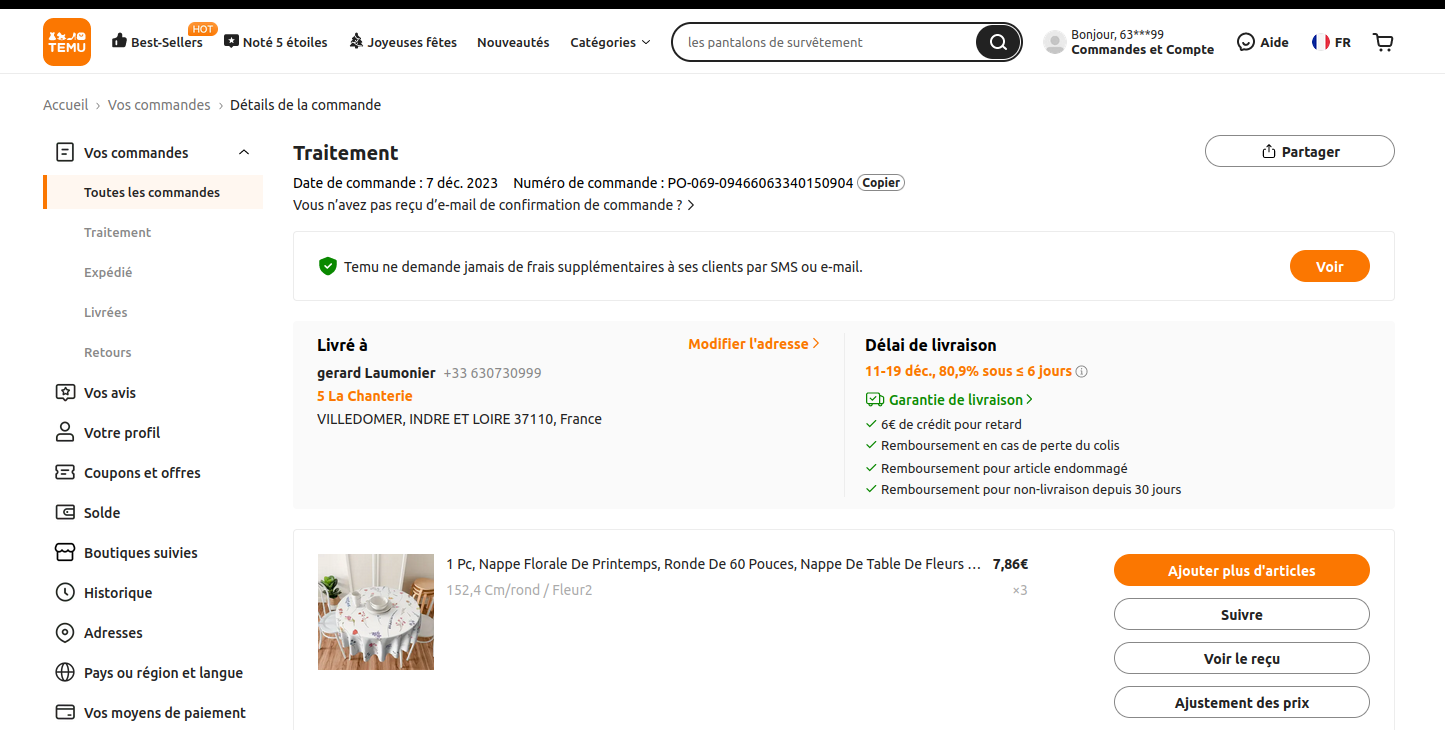Open the Nouveautés menu item

click(x=513, y=42)
